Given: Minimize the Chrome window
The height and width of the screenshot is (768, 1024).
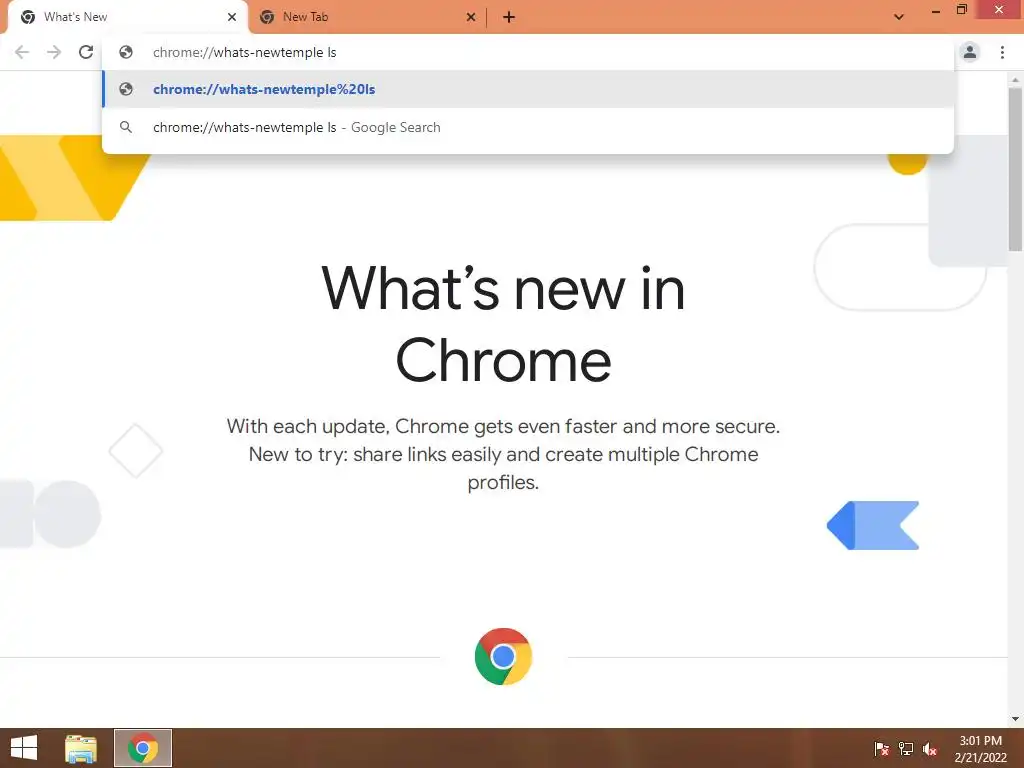Looking at the screenshot, I should (935, 10).
